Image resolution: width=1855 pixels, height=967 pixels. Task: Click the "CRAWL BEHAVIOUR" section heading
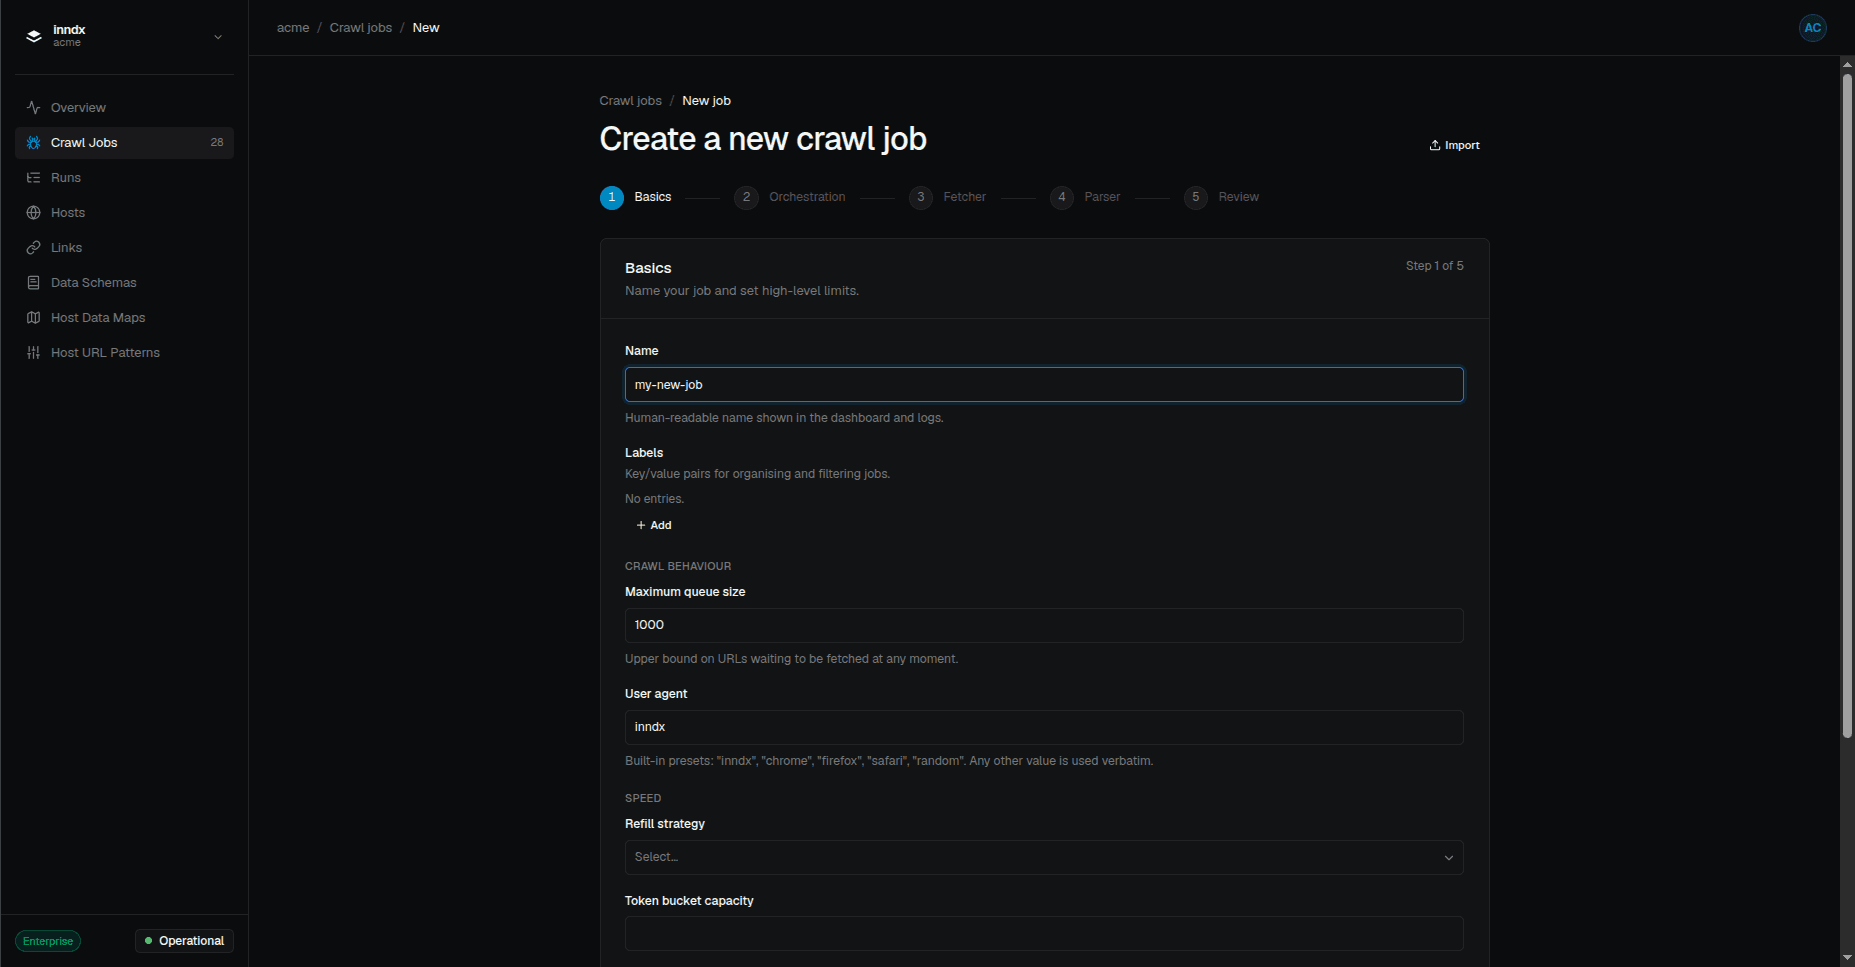(678, 567)
